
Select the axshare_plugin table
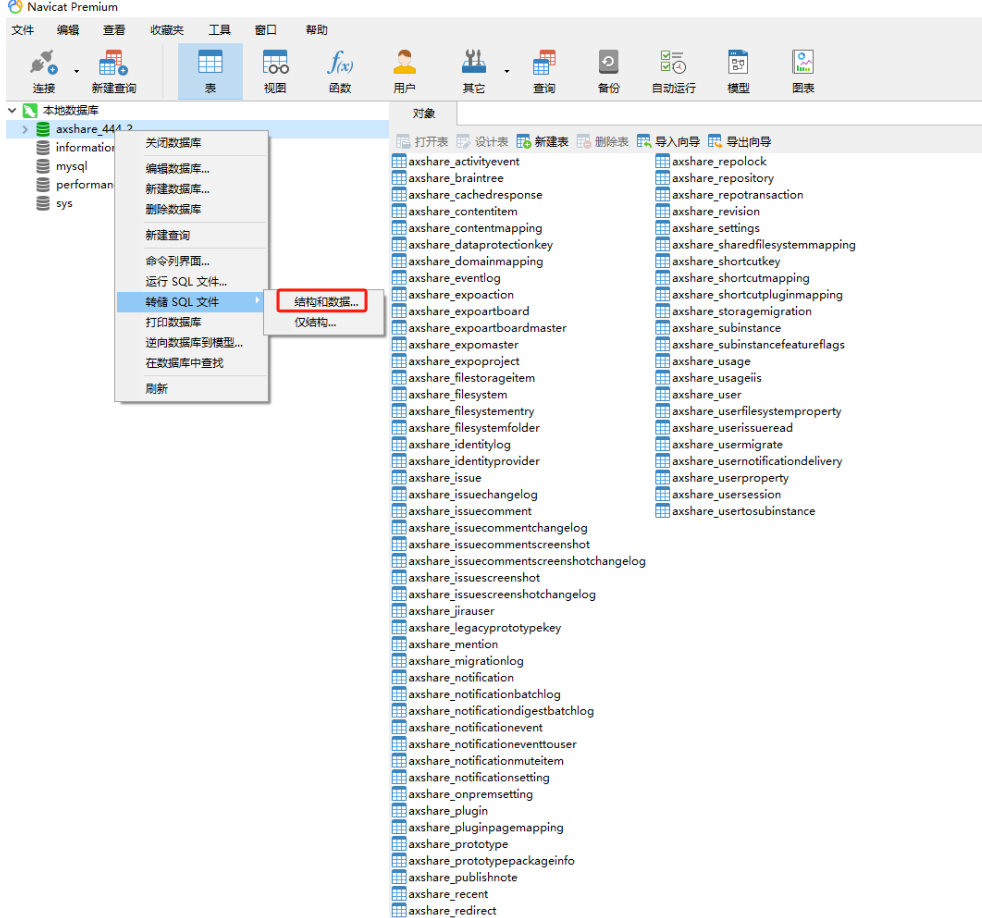click(x=440, y=811)
